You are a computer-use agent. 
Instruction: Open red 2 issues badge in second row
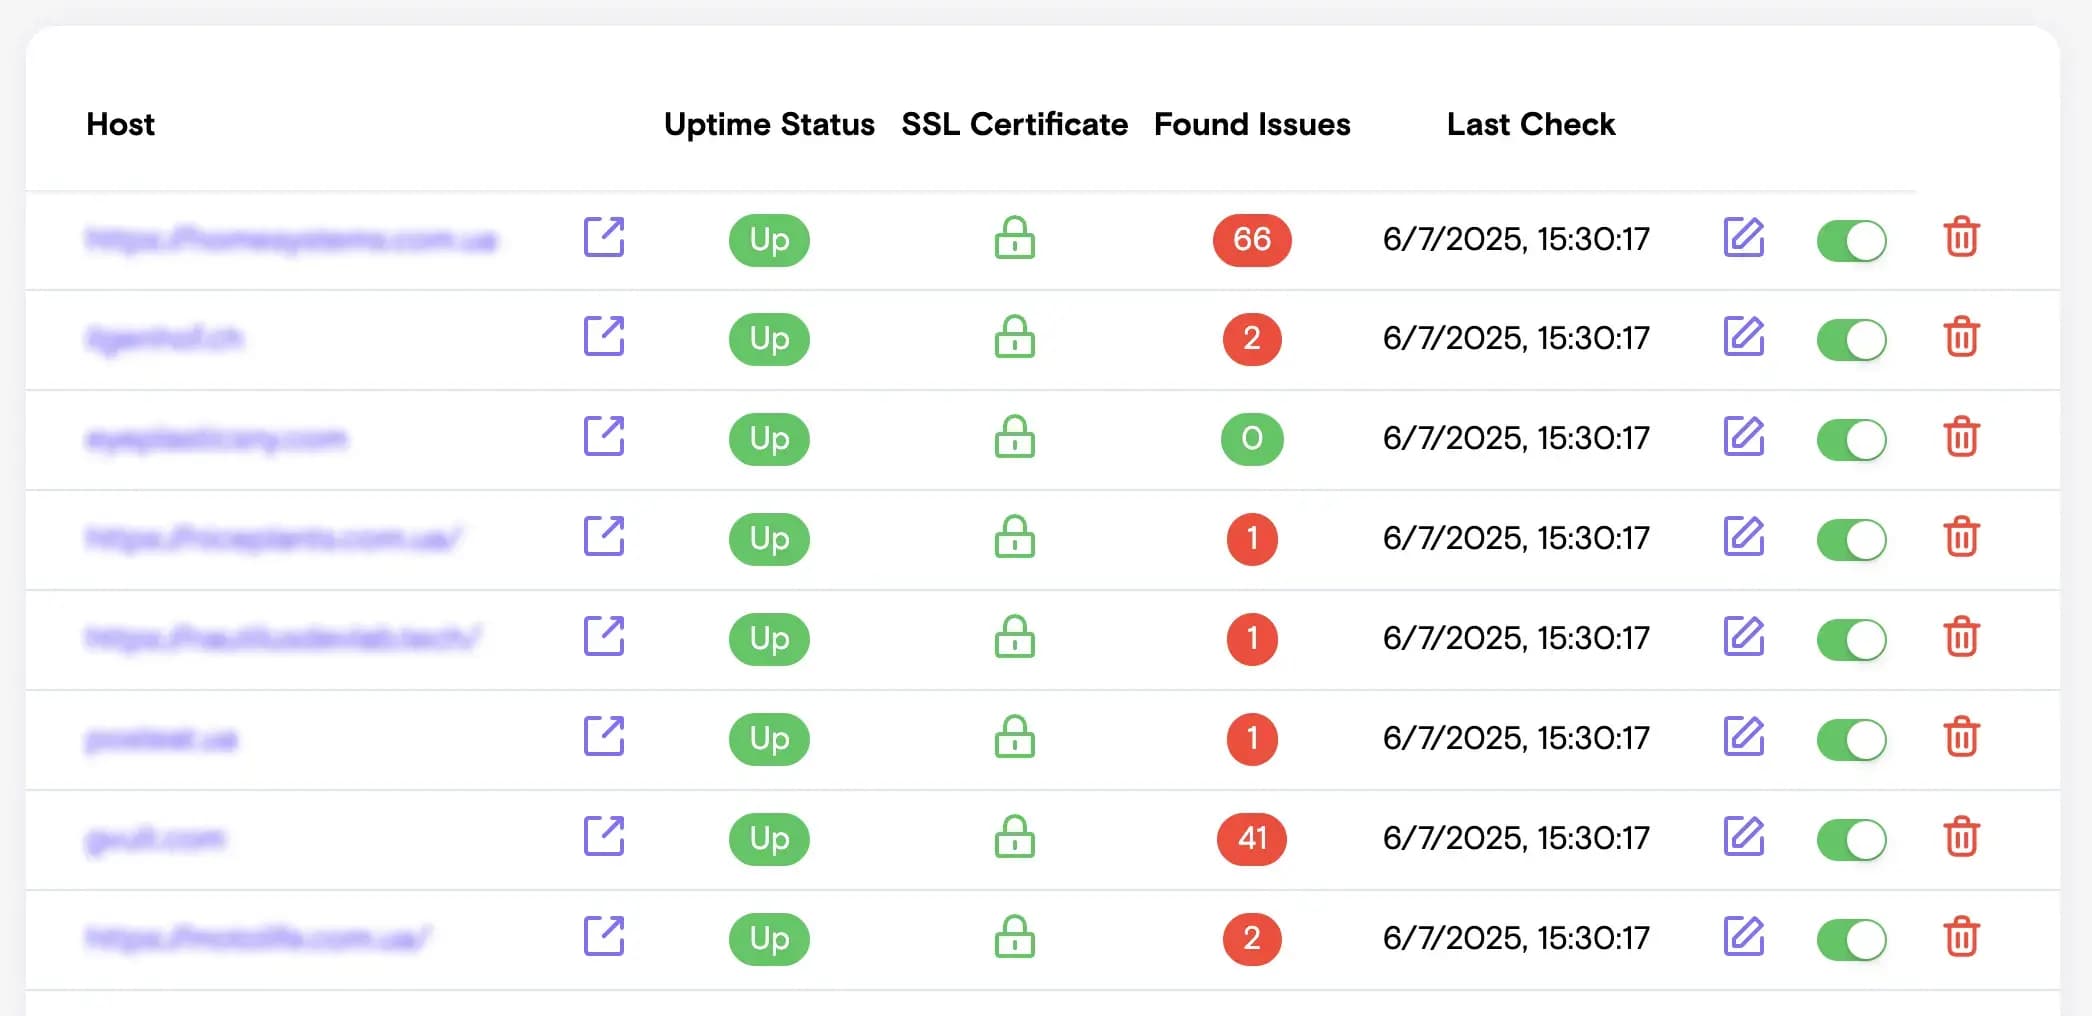[x=1252, y=339]
